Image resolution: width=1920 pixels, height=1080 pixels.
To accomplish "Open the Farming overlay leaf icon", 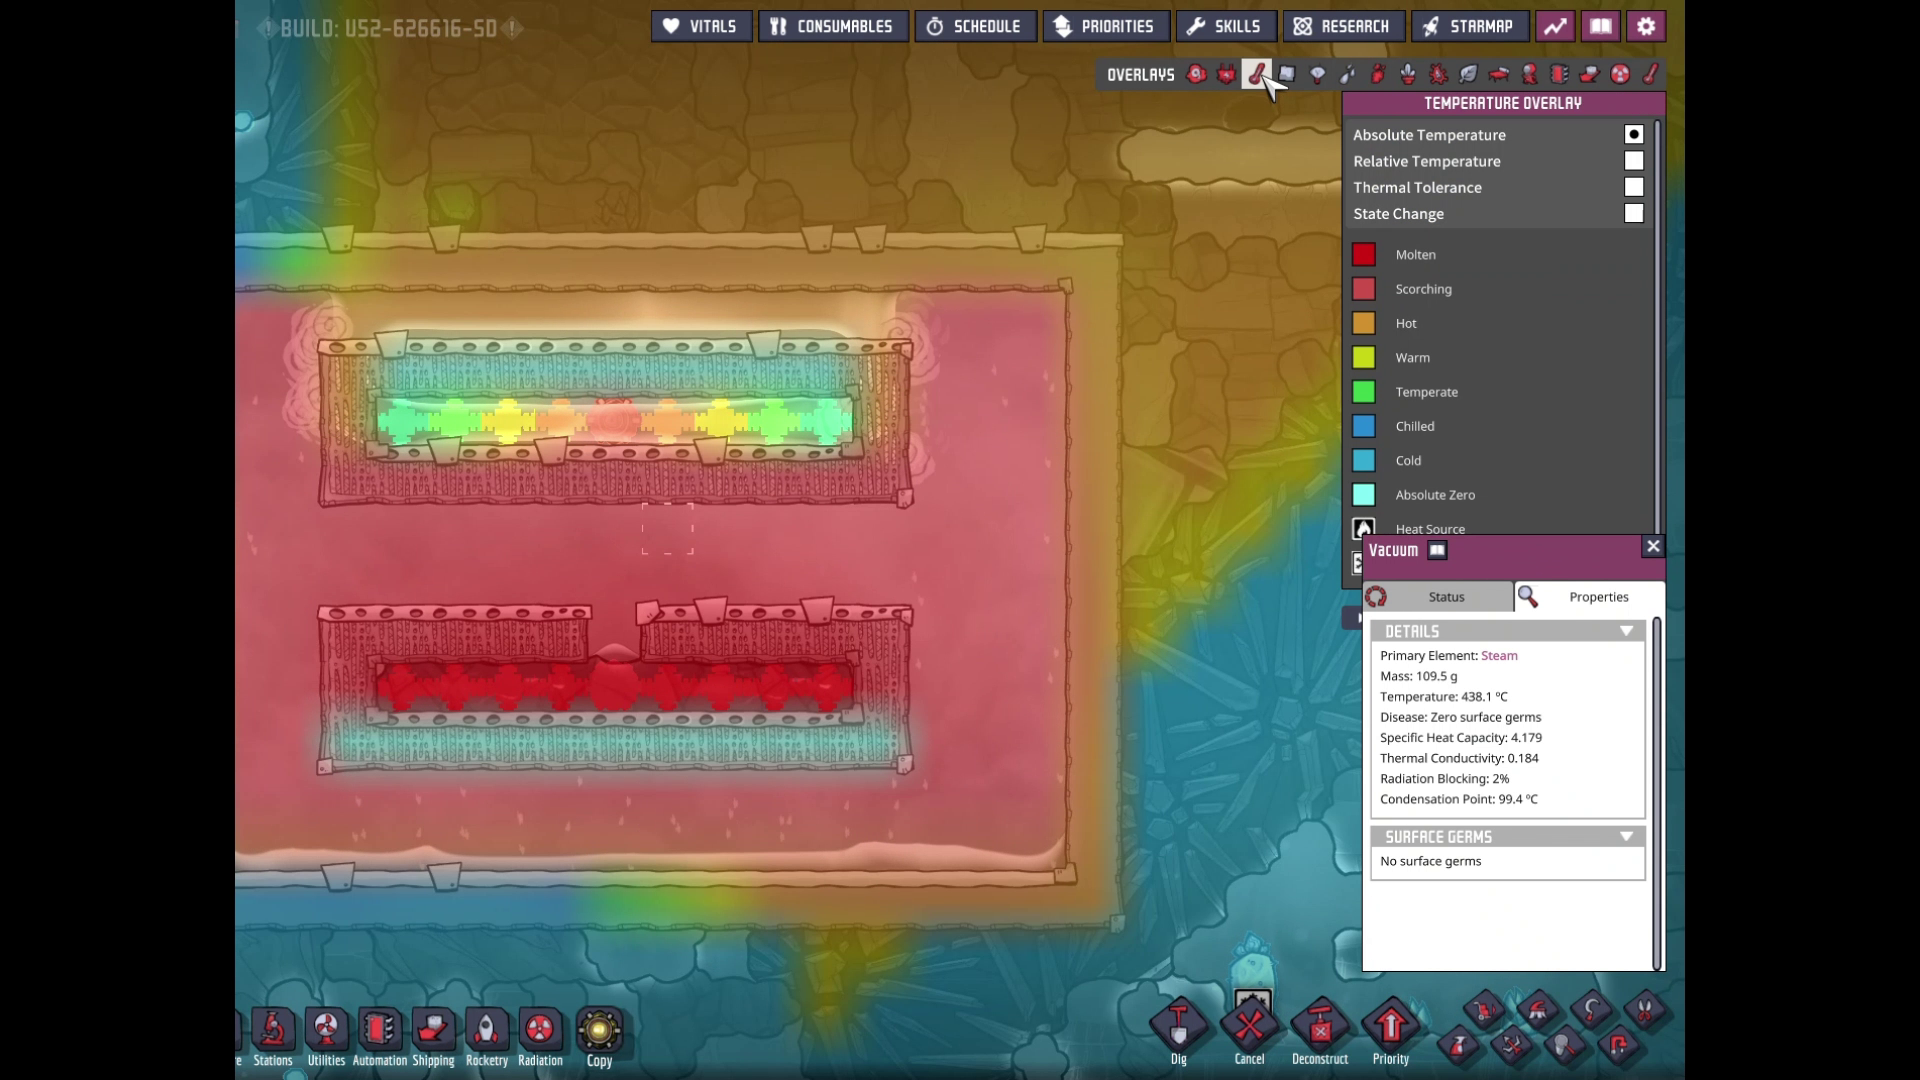I will click(1468, 74).
